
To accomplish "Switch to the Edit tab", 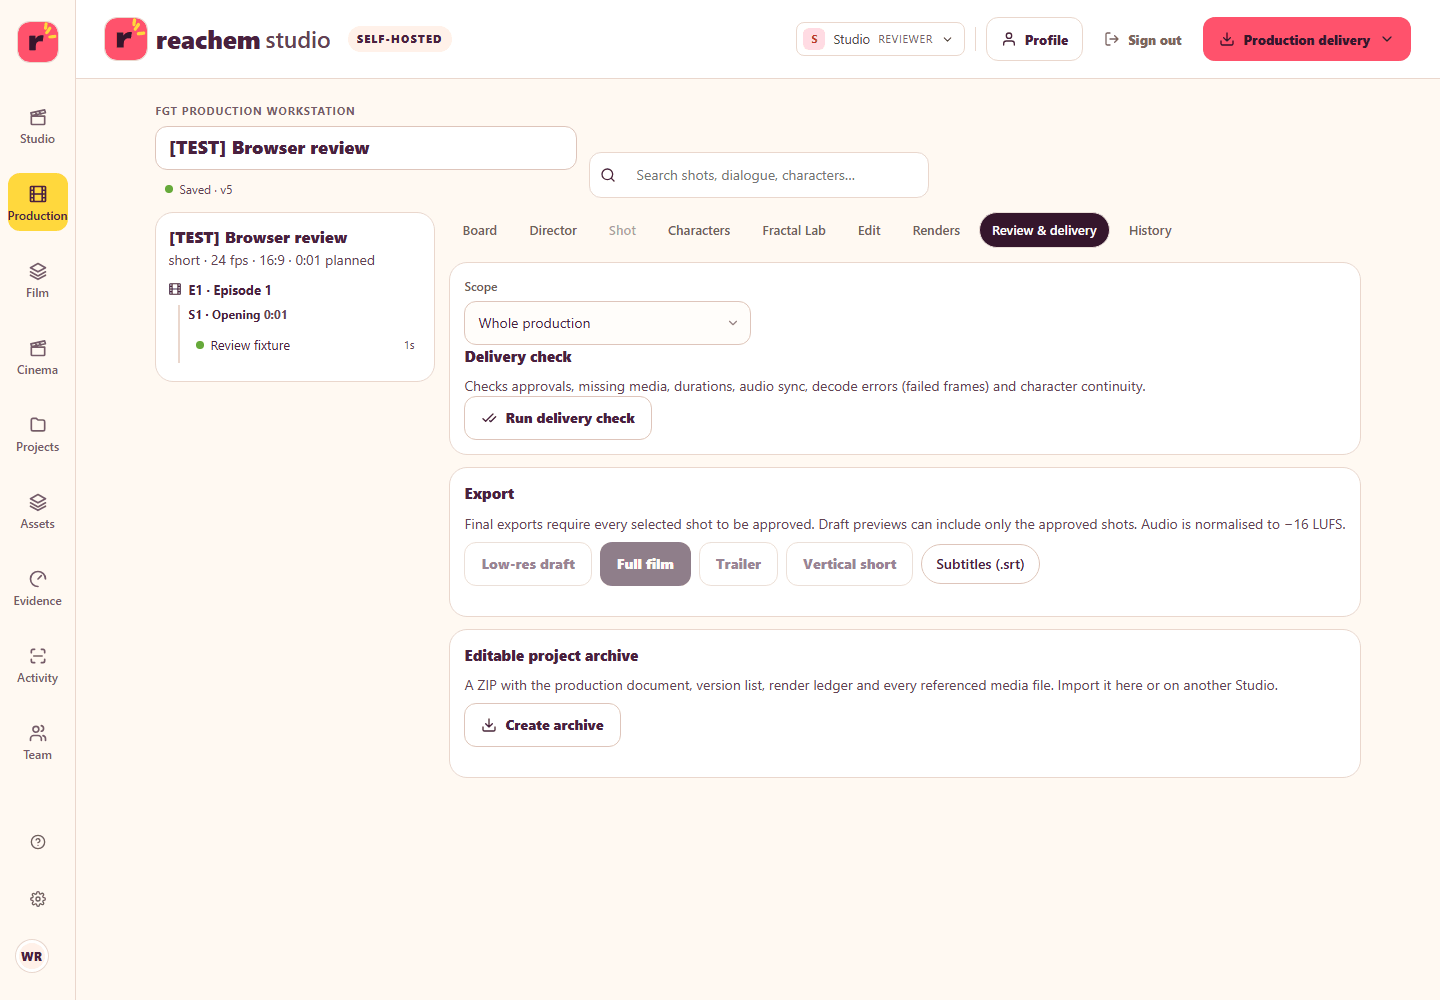I will pyautogui.click(x=869, y=230).
